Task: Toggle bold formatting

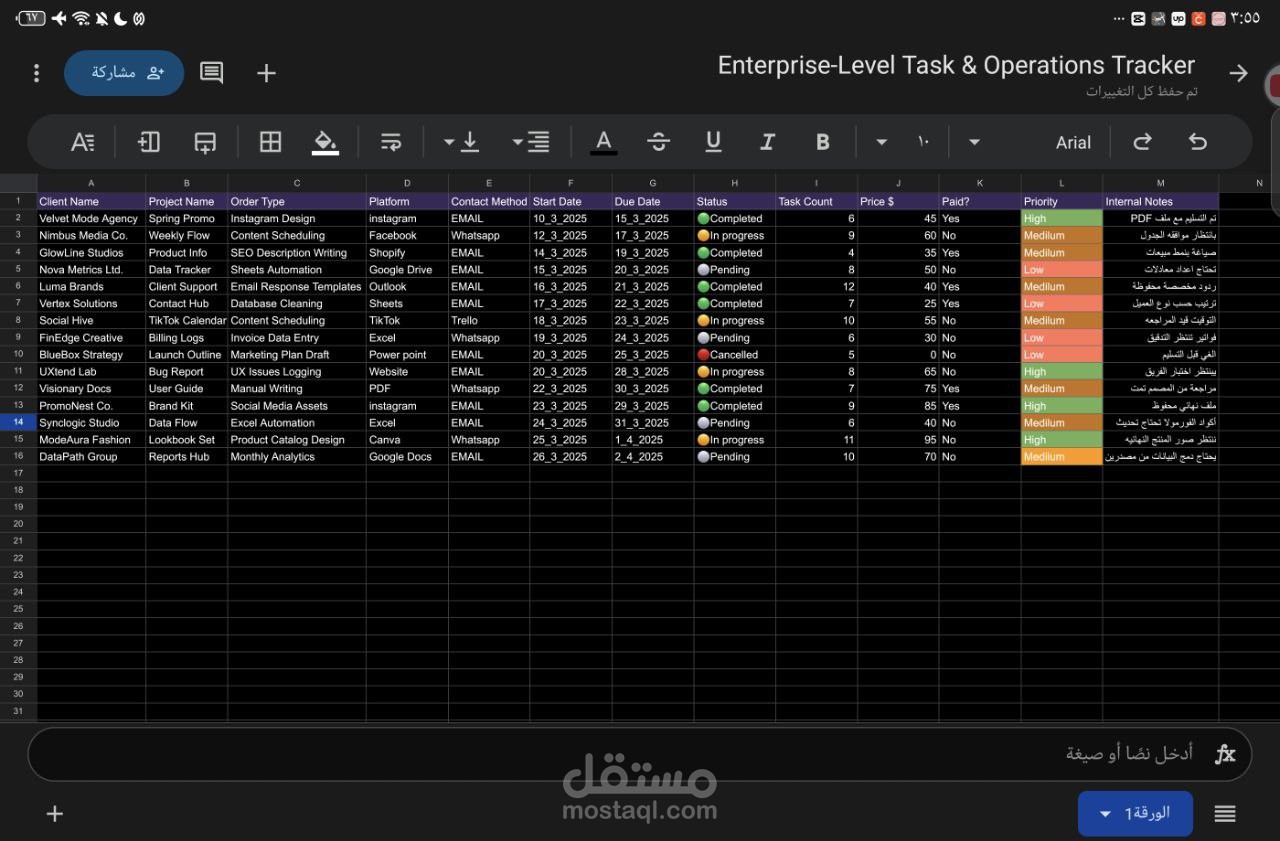Action: [822, 142]
